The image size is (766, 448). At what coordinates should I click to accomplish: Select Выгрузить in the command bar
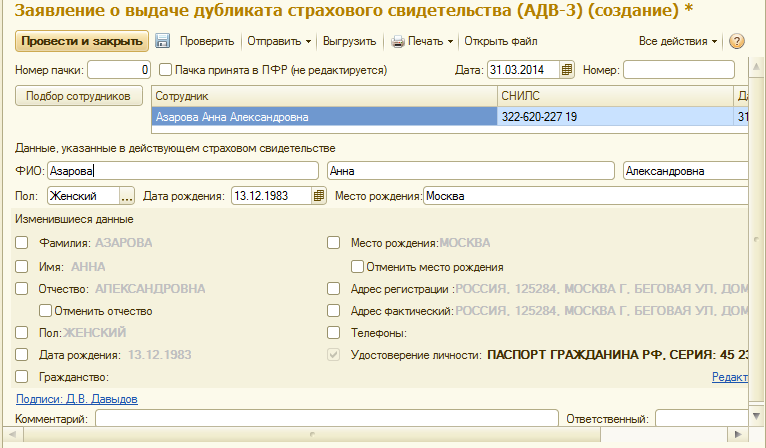coord(350,41)
